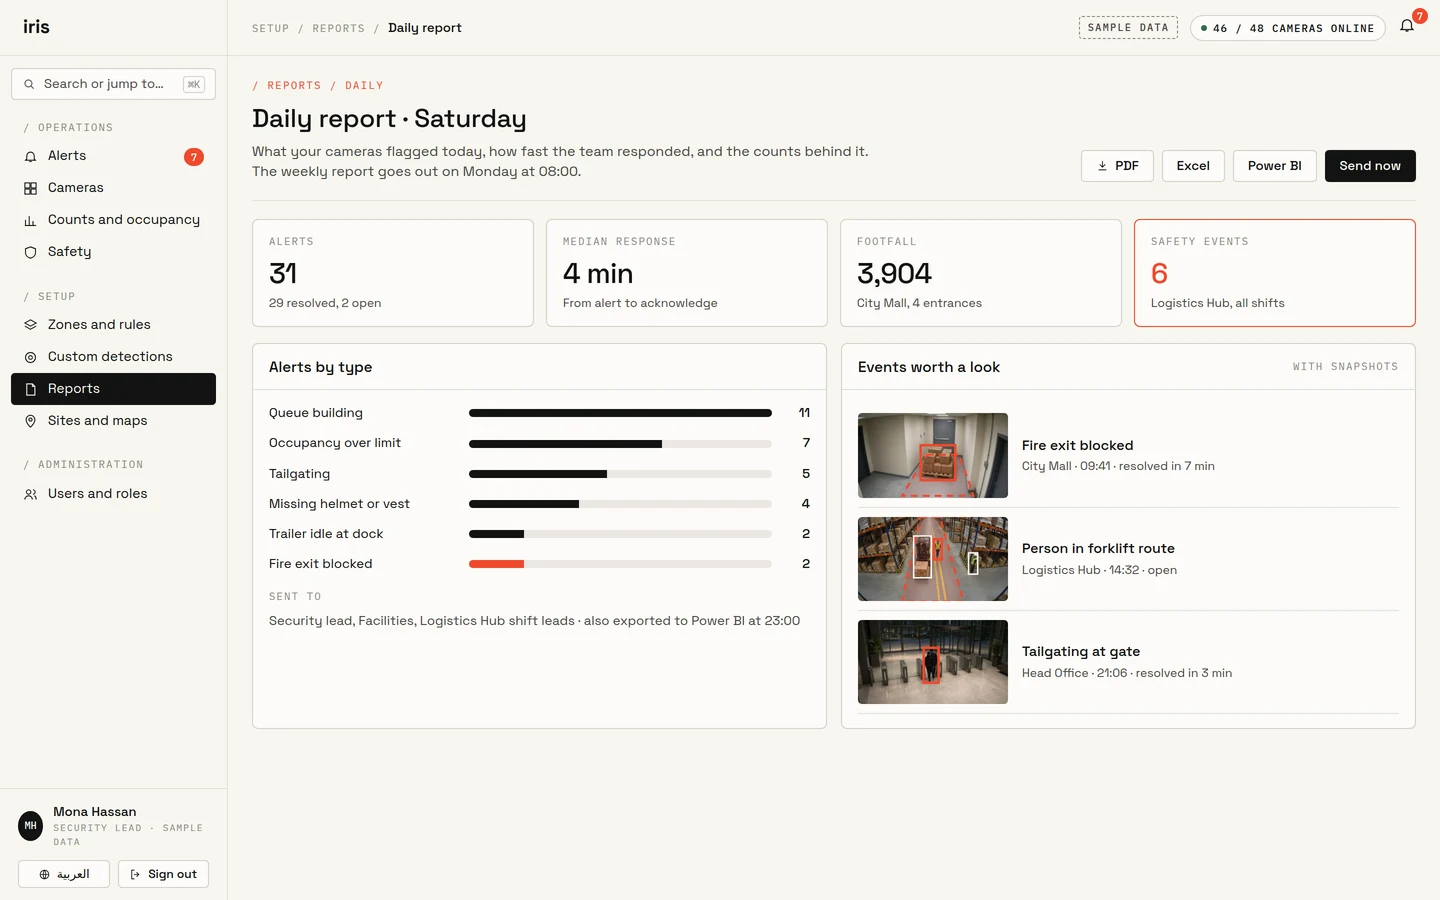This screenshot has width=1440, height=900.
Task: Open Sites and maps
Action: [113, 421]
